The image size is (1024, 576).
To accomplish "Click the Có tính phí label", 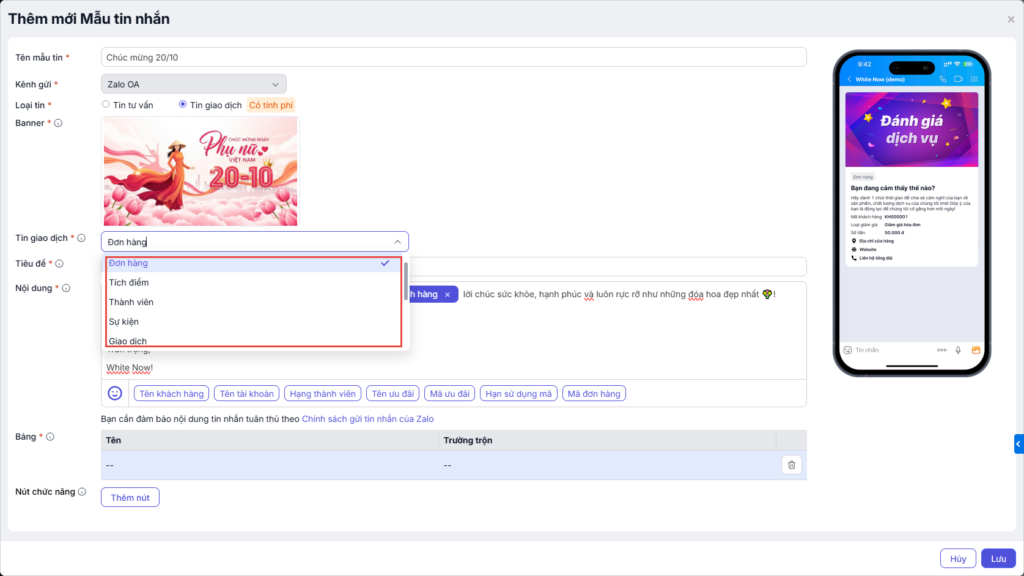I will (x=271, y=105).
